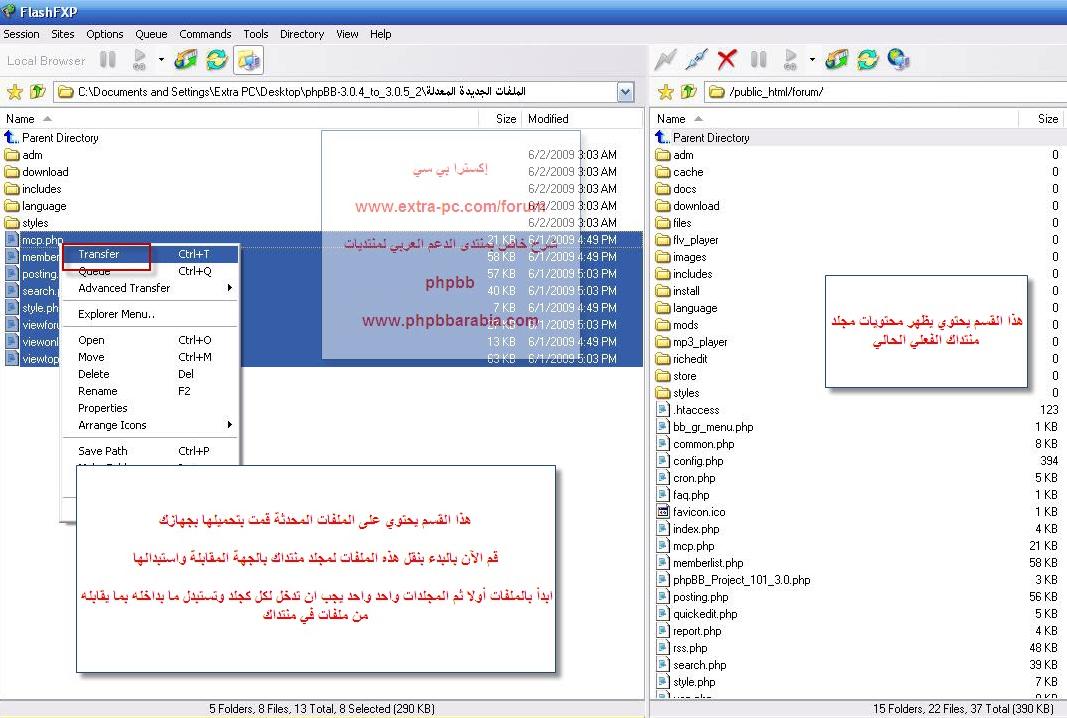This screenshot has width=1067, height=718.
Task: Choose Save Path in the context menu
Action: click(150, 451)
